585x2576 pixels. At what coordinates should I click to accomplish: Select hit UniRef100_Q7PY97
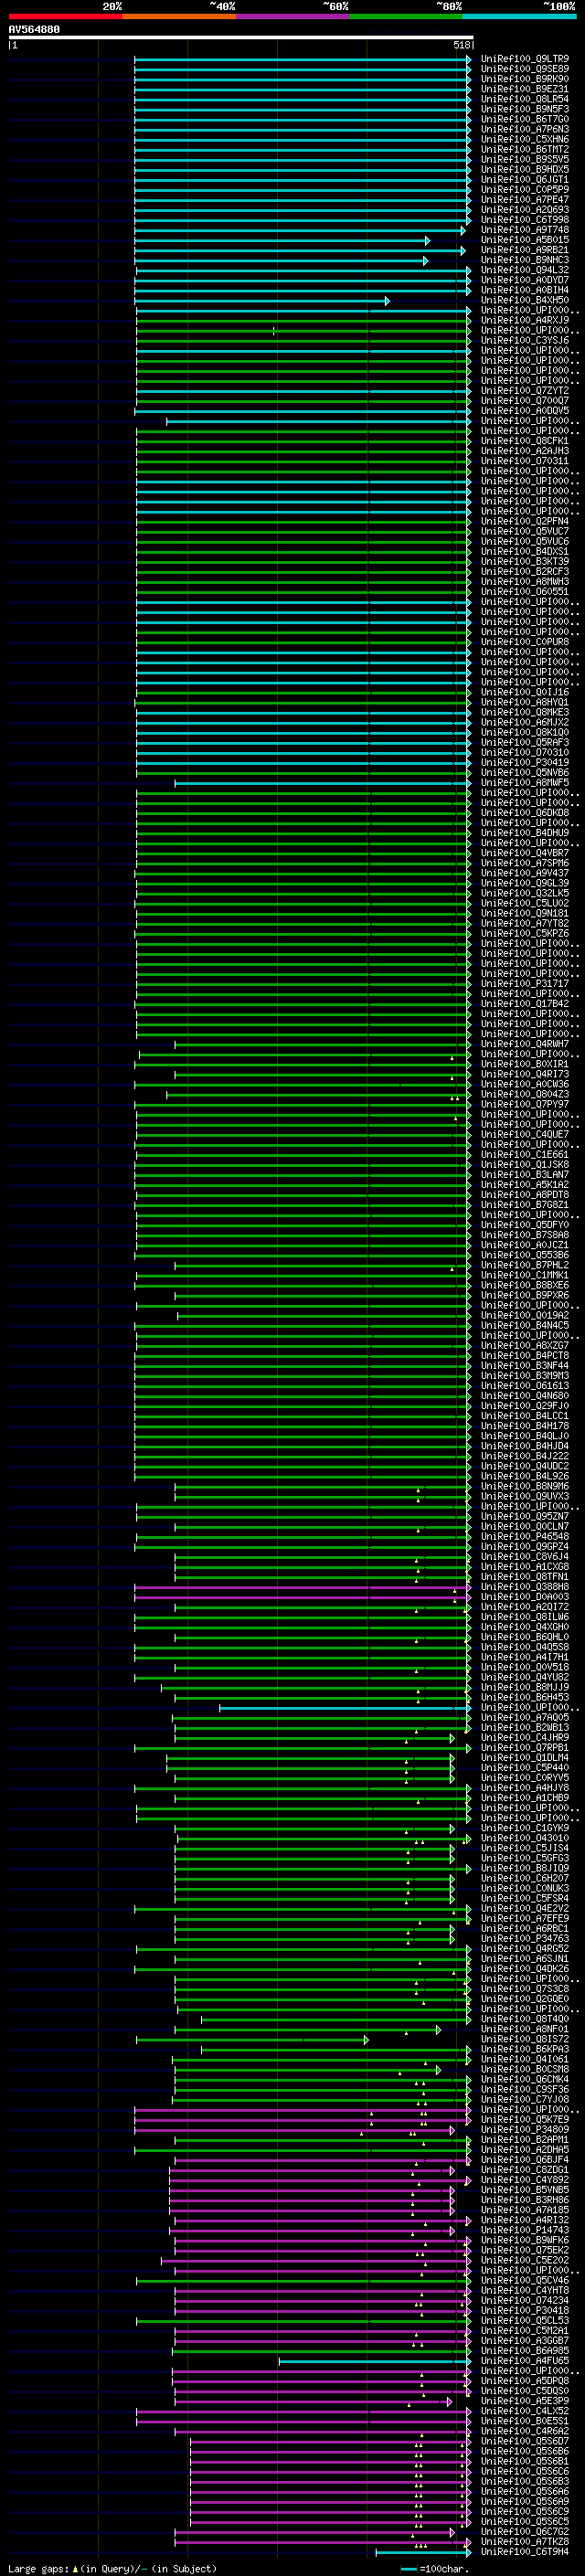click(x=525, y=1104)
